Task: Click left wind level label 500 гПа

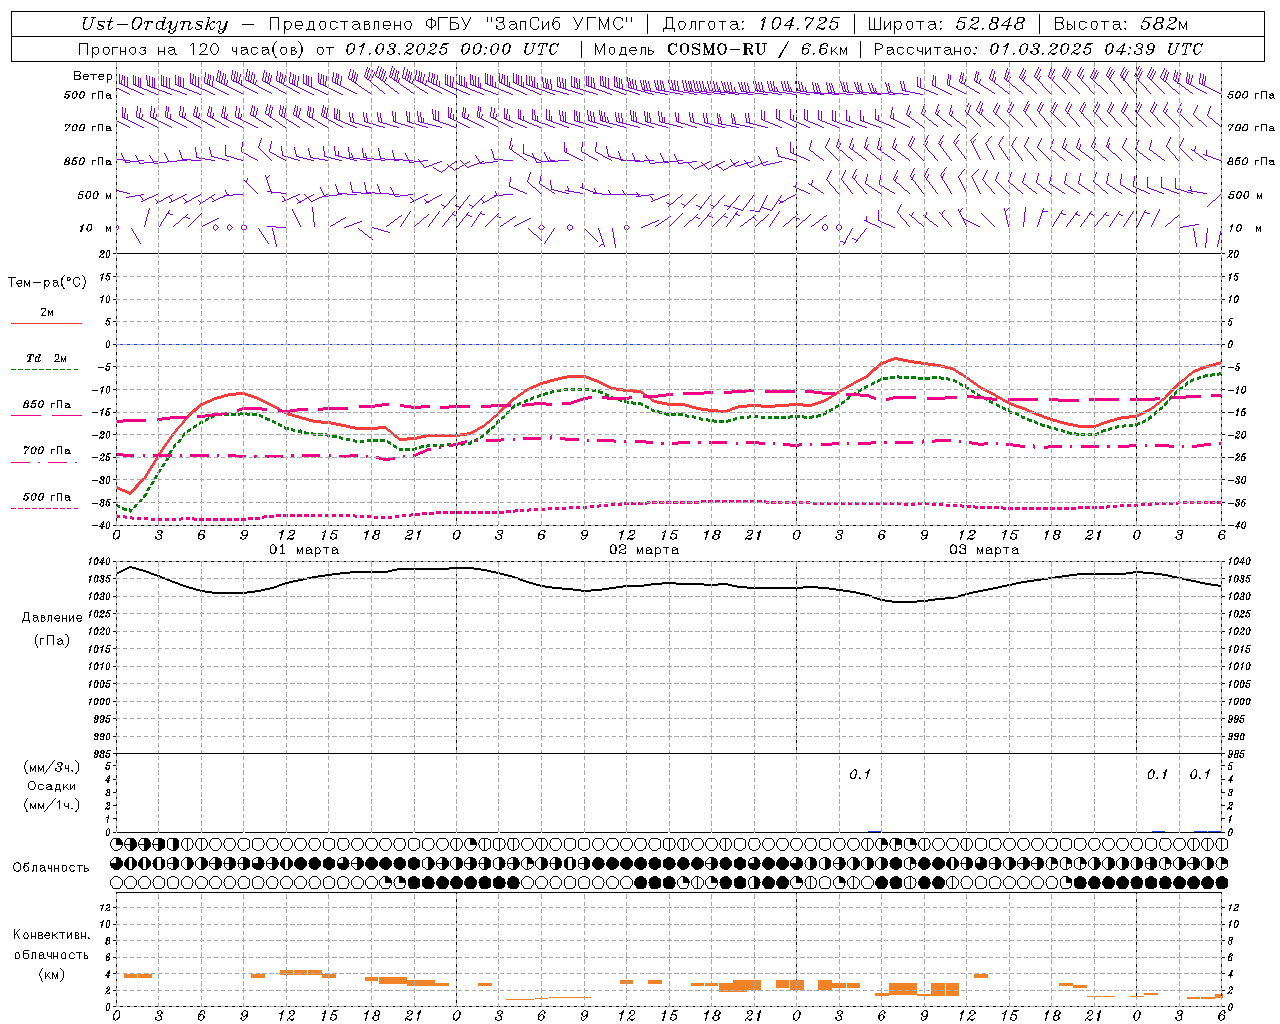Action: (x=88, y=96)
